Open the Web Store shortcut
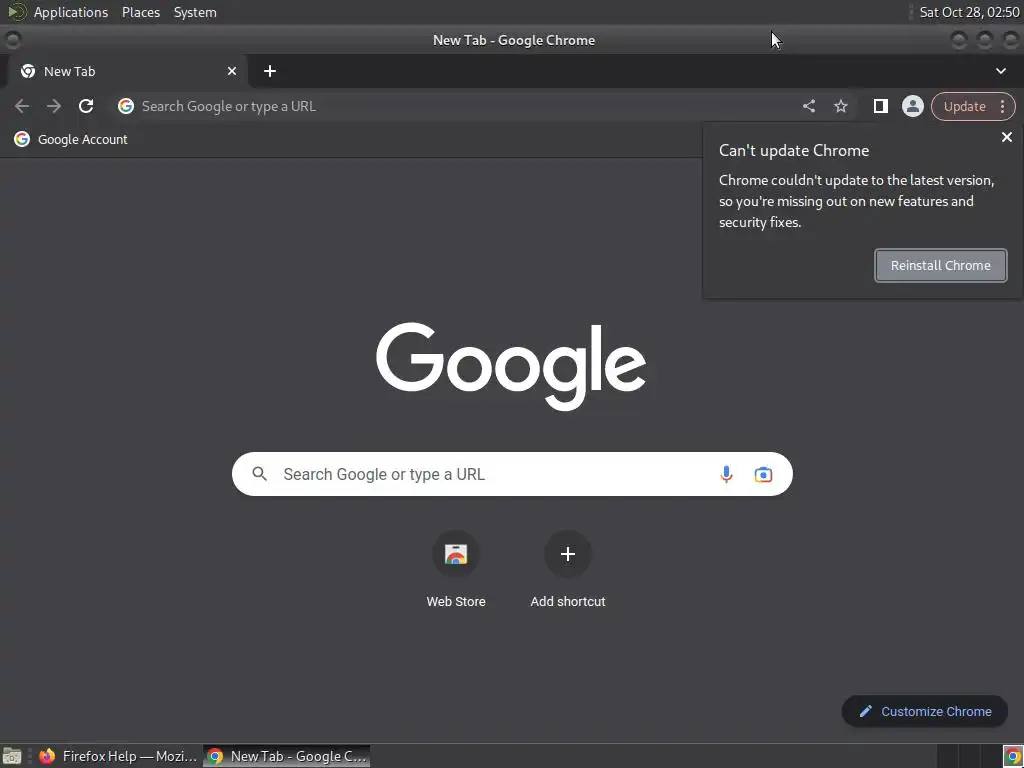This screenshot has width=1024, height=768. [x=456, y=569]
